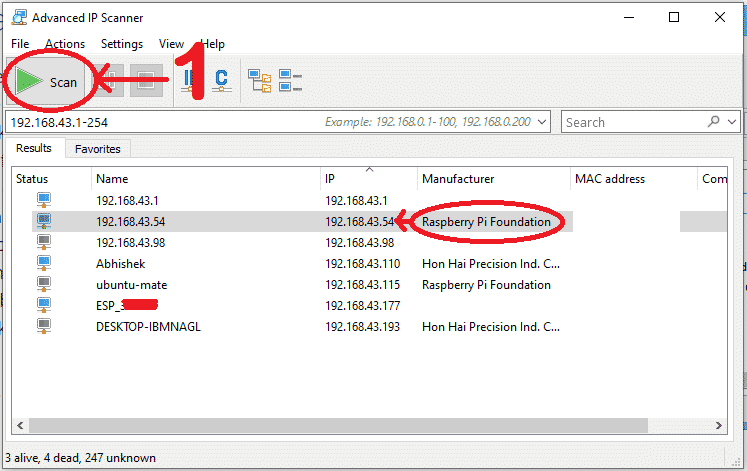Click the device icon next to ubuntu-mate
Screen dimensions: 747x471
44,284
